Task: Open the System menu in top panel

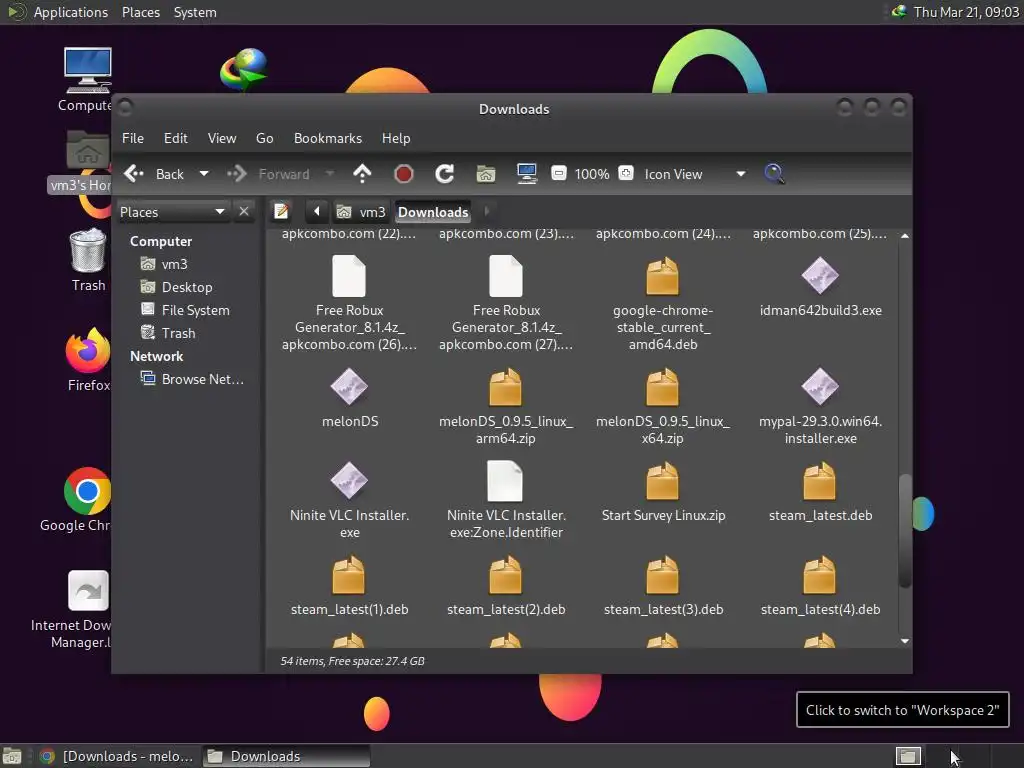Action: 195,12
